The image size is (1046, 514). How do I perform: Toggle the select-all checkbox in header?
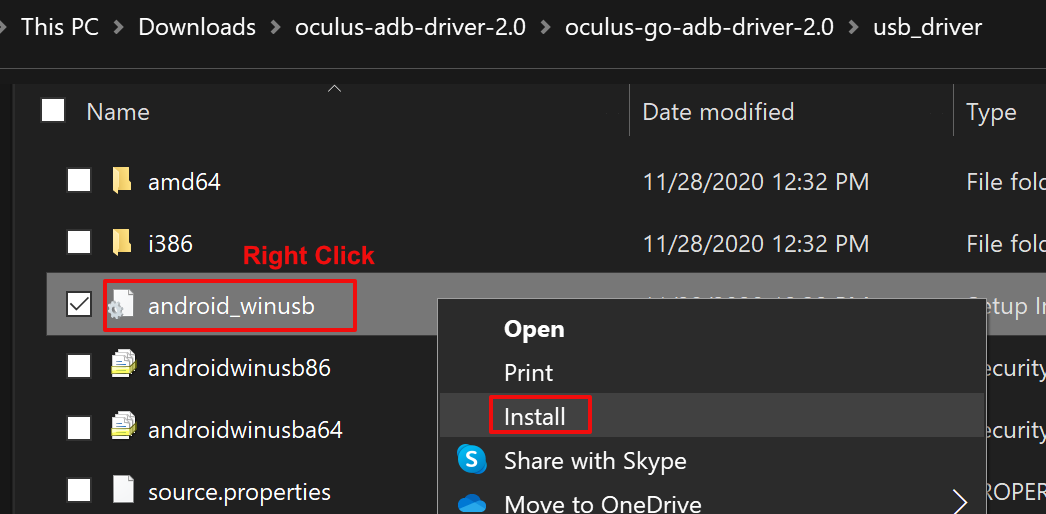click(54, 110)
